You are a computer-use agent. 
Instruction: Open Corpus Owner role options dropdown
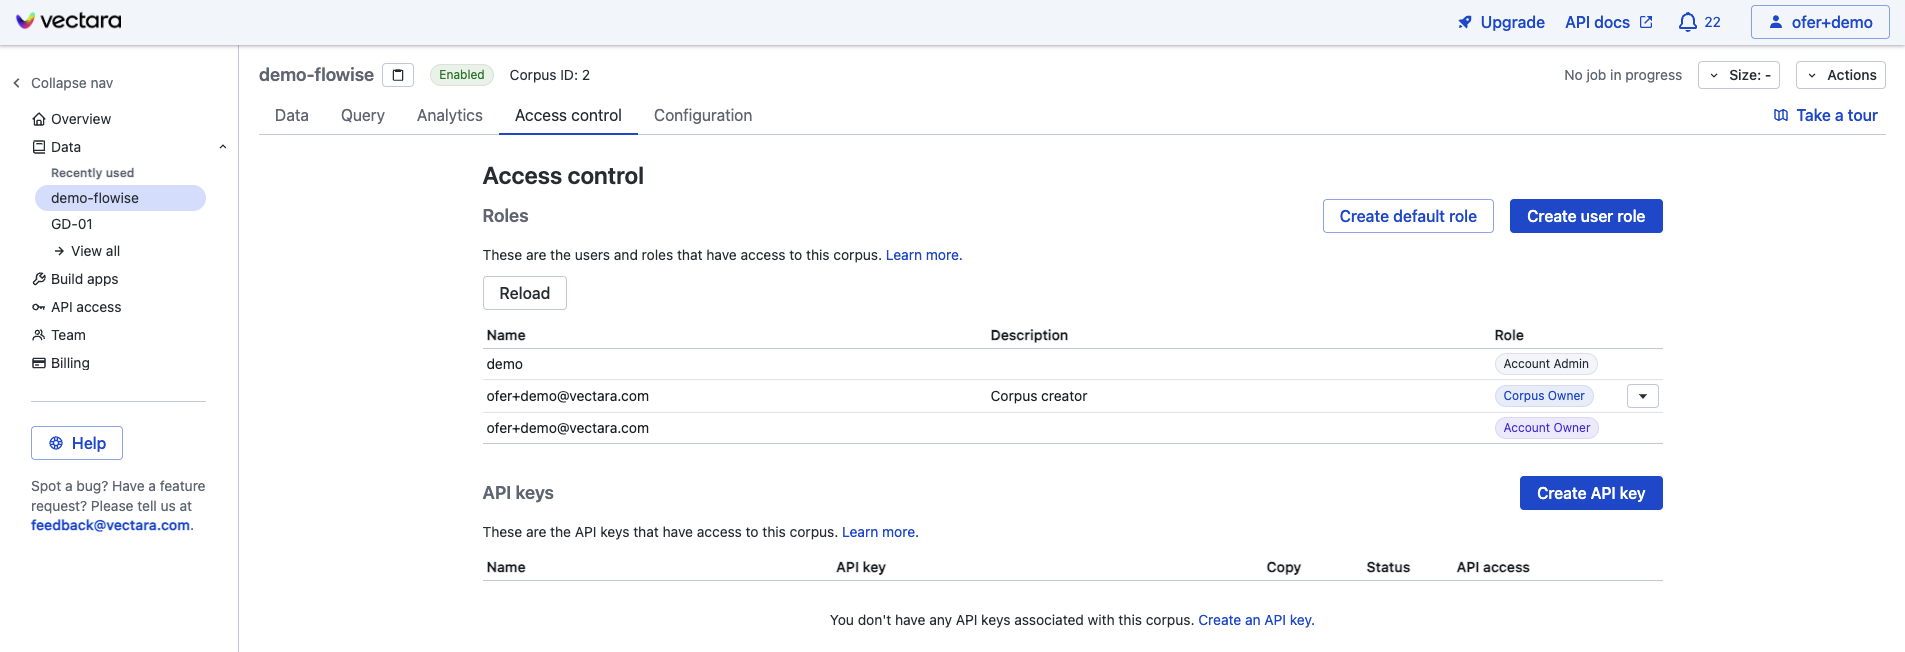(1642, 396)
